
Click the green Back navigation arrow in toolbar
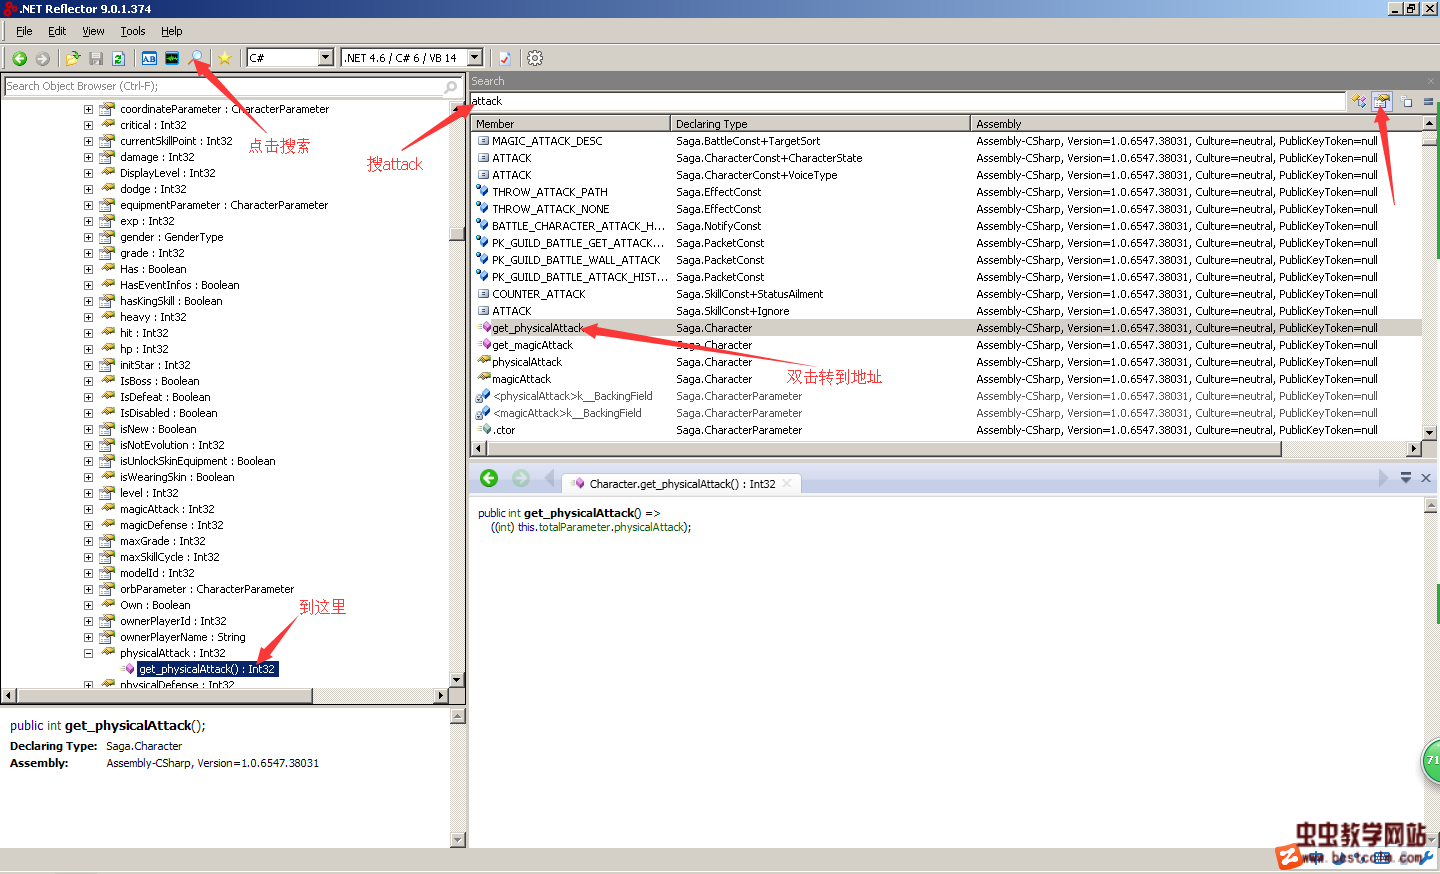(x=19, y=58)
